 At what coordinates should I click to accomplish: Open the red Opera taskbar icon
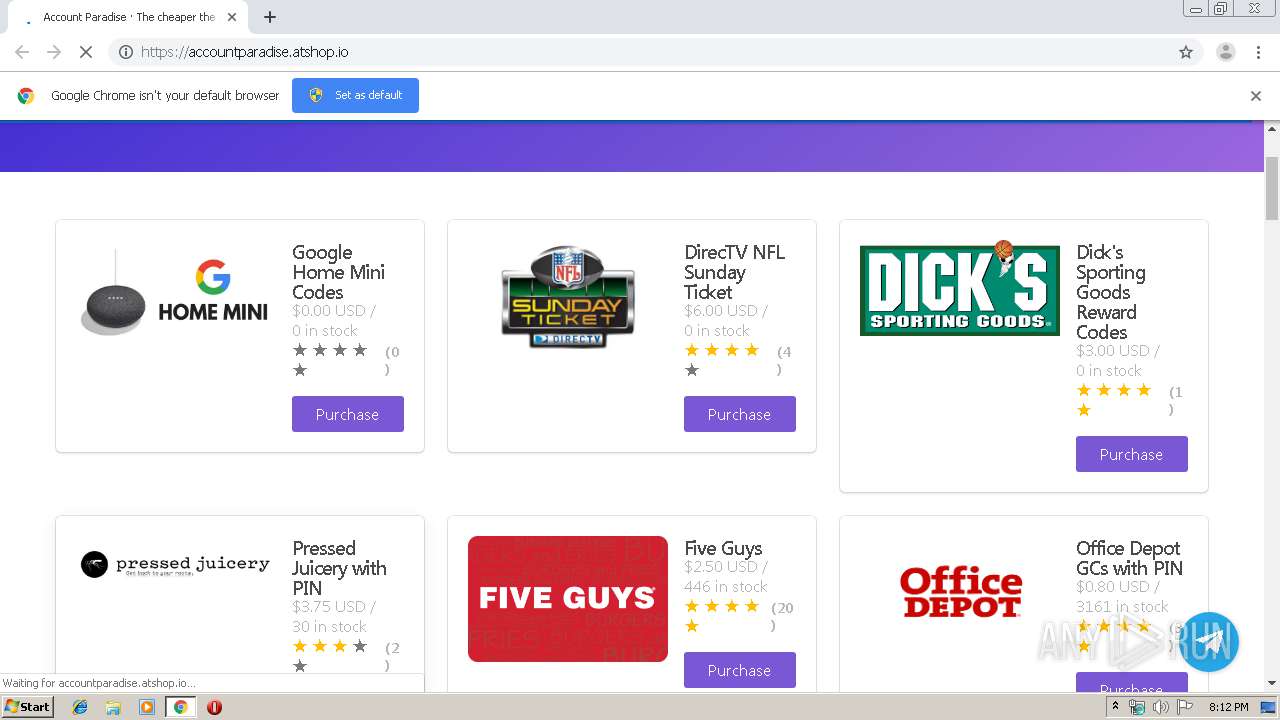click(214, 707)
